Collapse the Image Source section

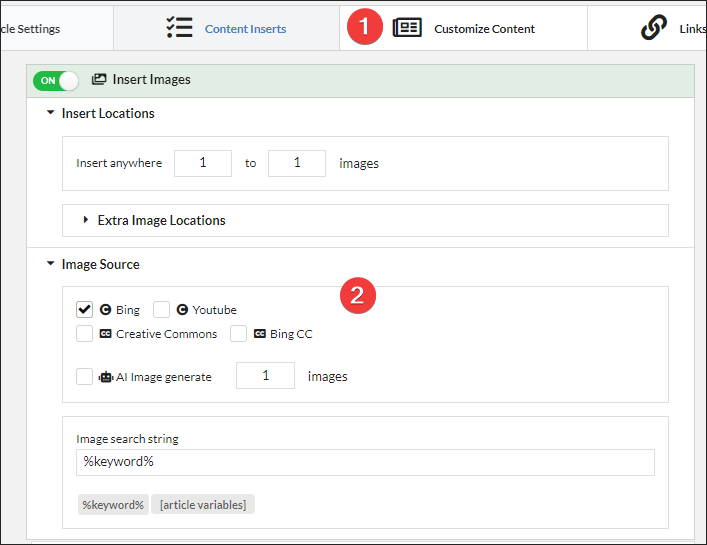[50, 263]
